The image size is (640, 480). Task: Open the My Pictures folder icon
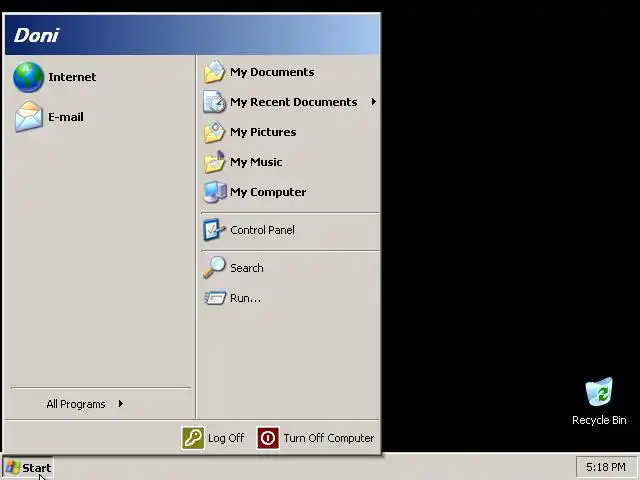214,132
